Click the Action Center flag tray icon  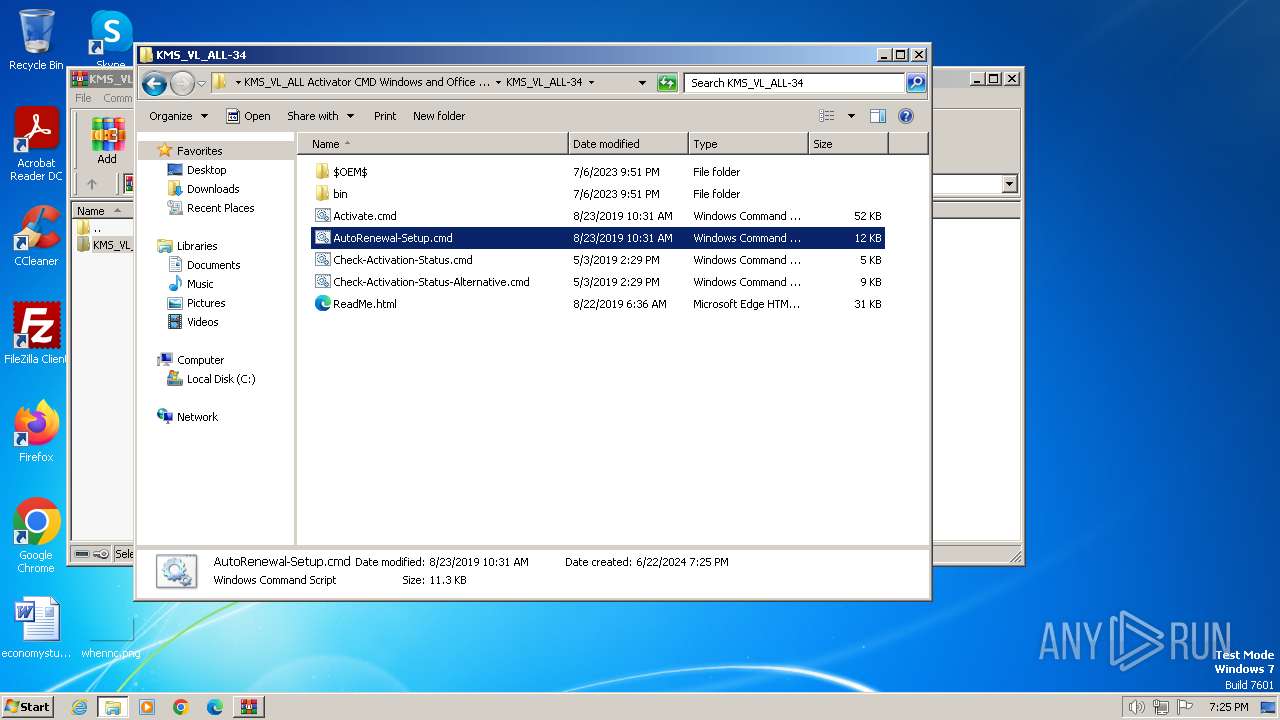[1185, 707]
